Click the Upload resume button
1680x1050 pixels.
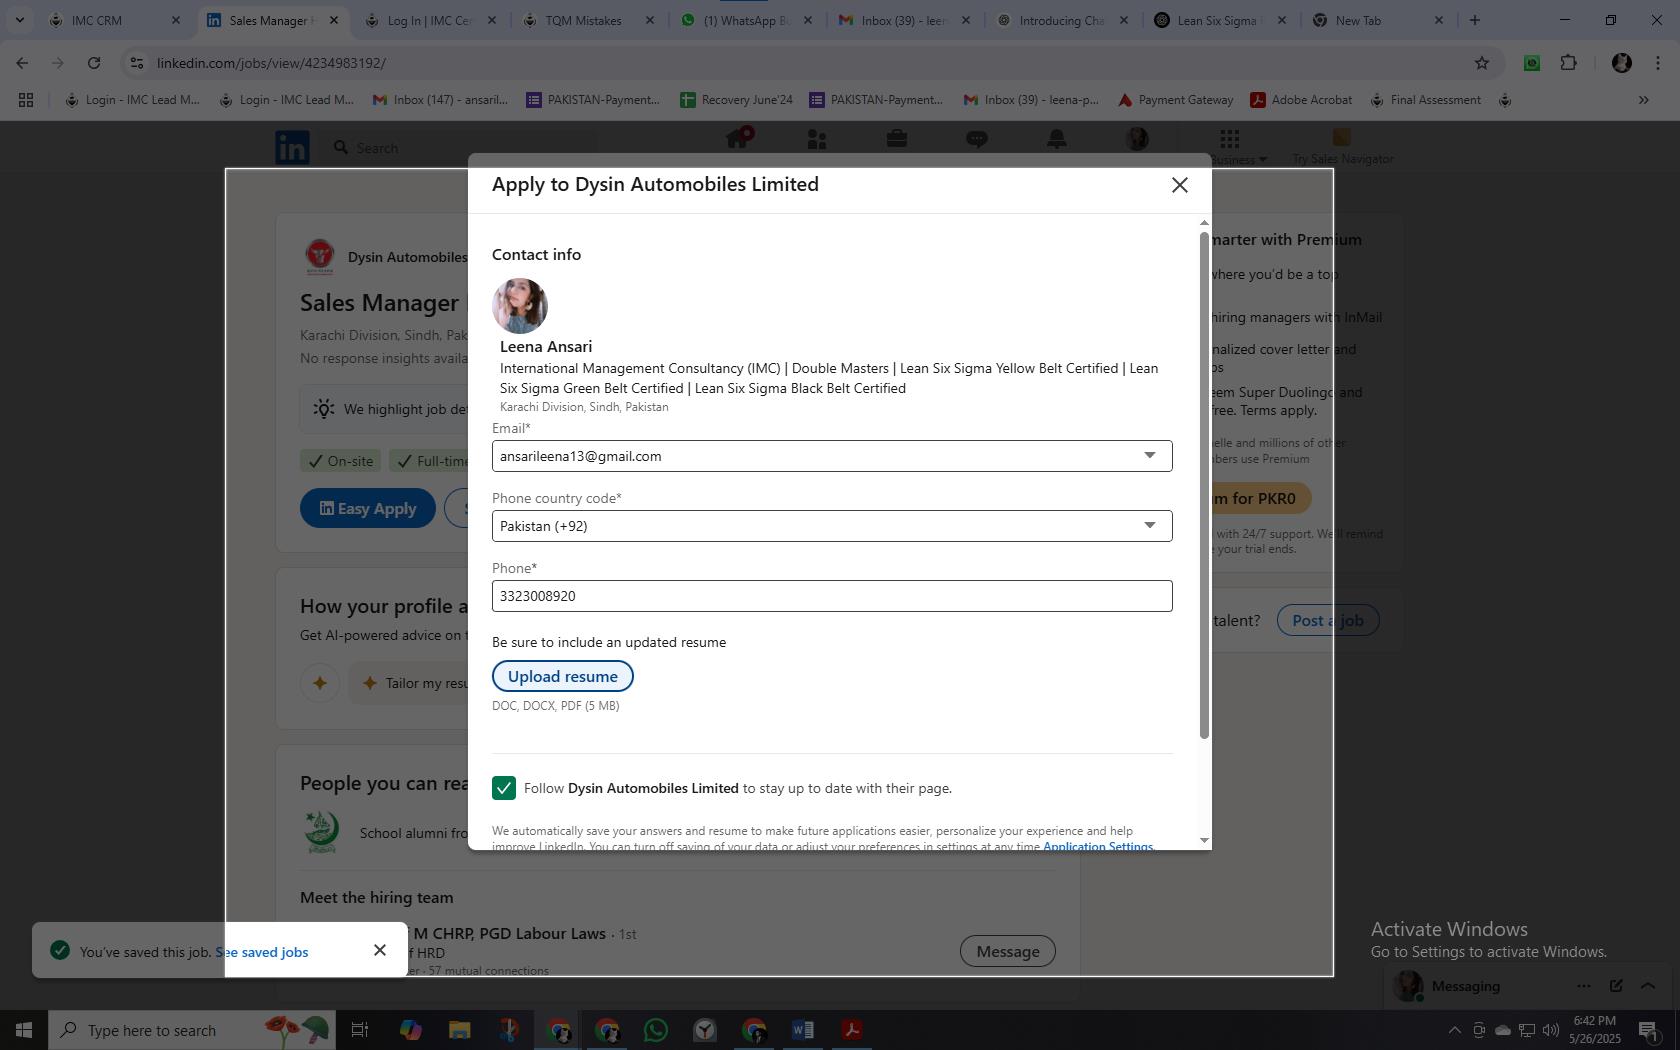click(x=562, y=676)
